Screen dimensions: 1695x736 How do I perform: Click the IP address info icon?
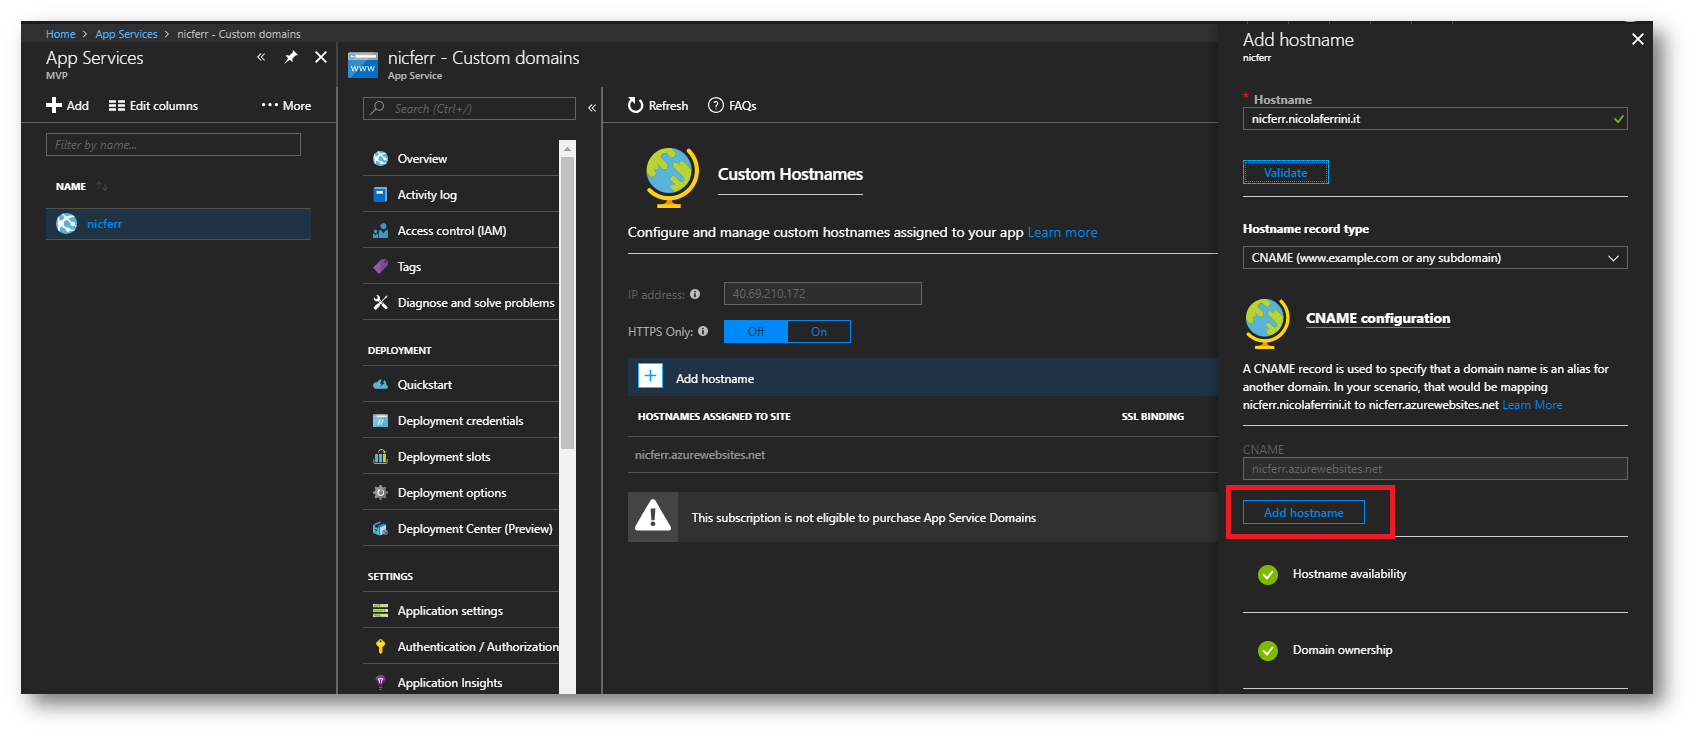tap(695, 294)
